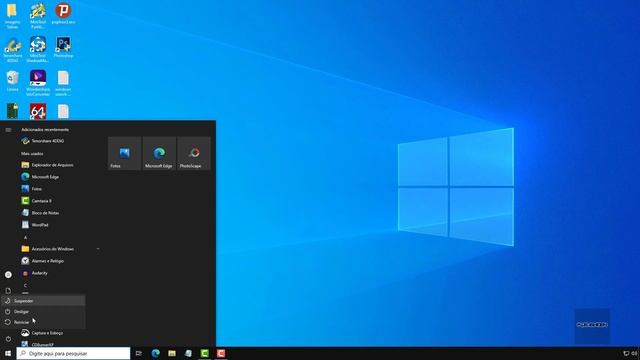Open the windows search text file on desktop
The height and width of the screenshot is (360, 640).
coord(63,83)
